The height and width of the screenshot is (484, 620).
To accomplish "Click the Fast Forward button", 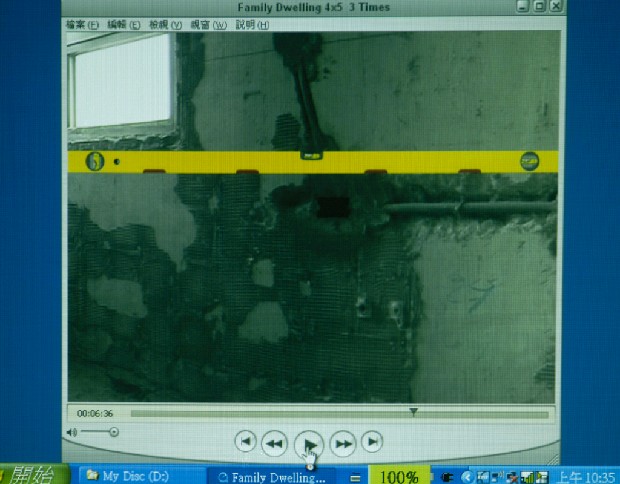I will pyautogui.click(x=343, y=442).
